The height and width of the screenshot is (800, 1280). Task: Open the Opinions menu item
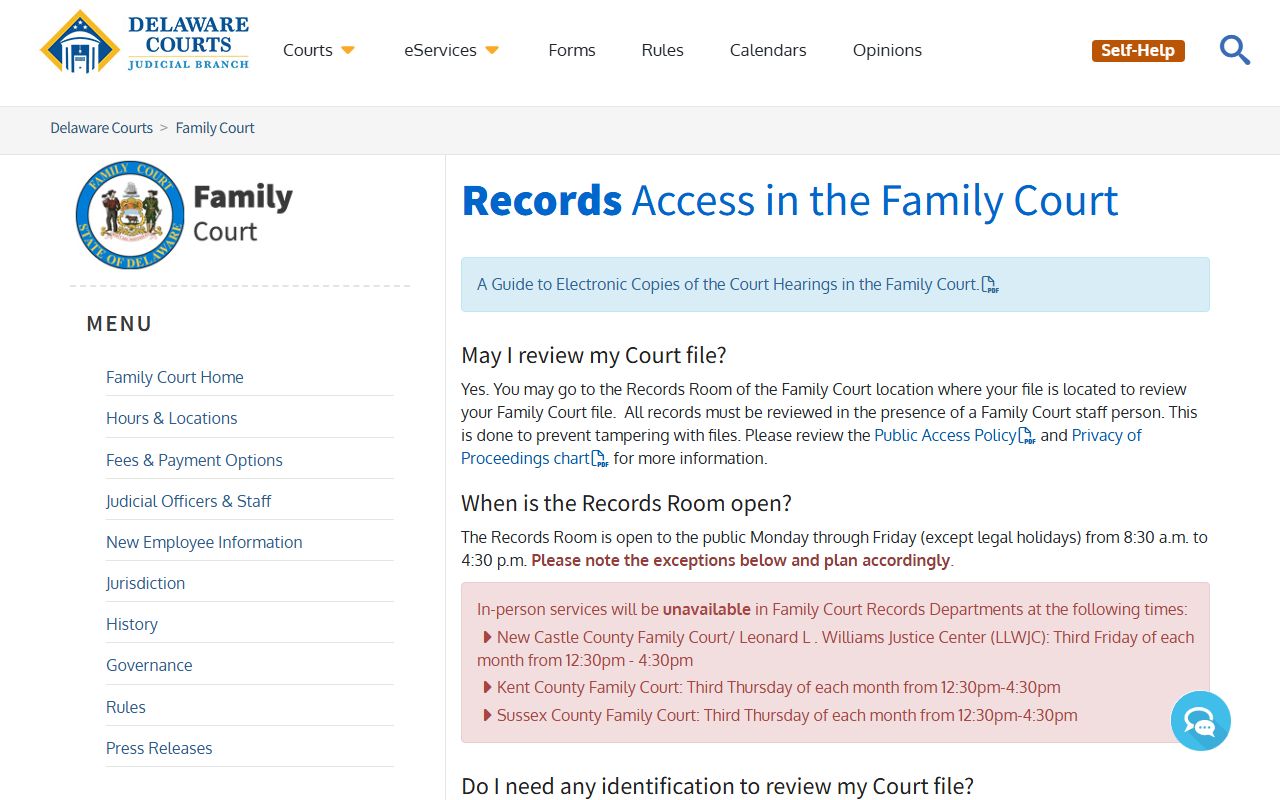[887, 50]
